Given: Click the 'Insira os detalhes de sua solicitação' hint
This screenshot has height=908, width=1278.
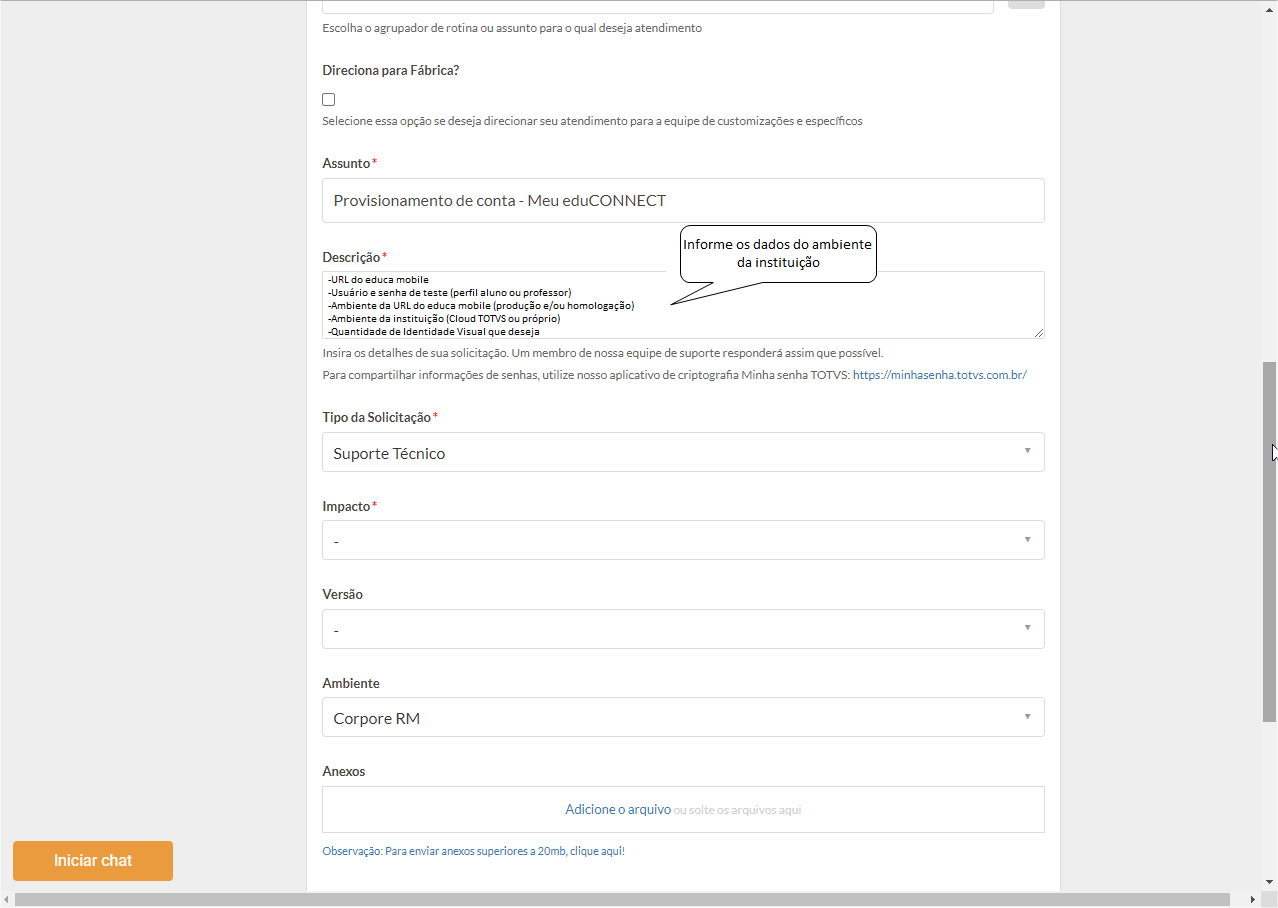Looking at the screenshot, I should pyautogui.click(x=602, y=353).
